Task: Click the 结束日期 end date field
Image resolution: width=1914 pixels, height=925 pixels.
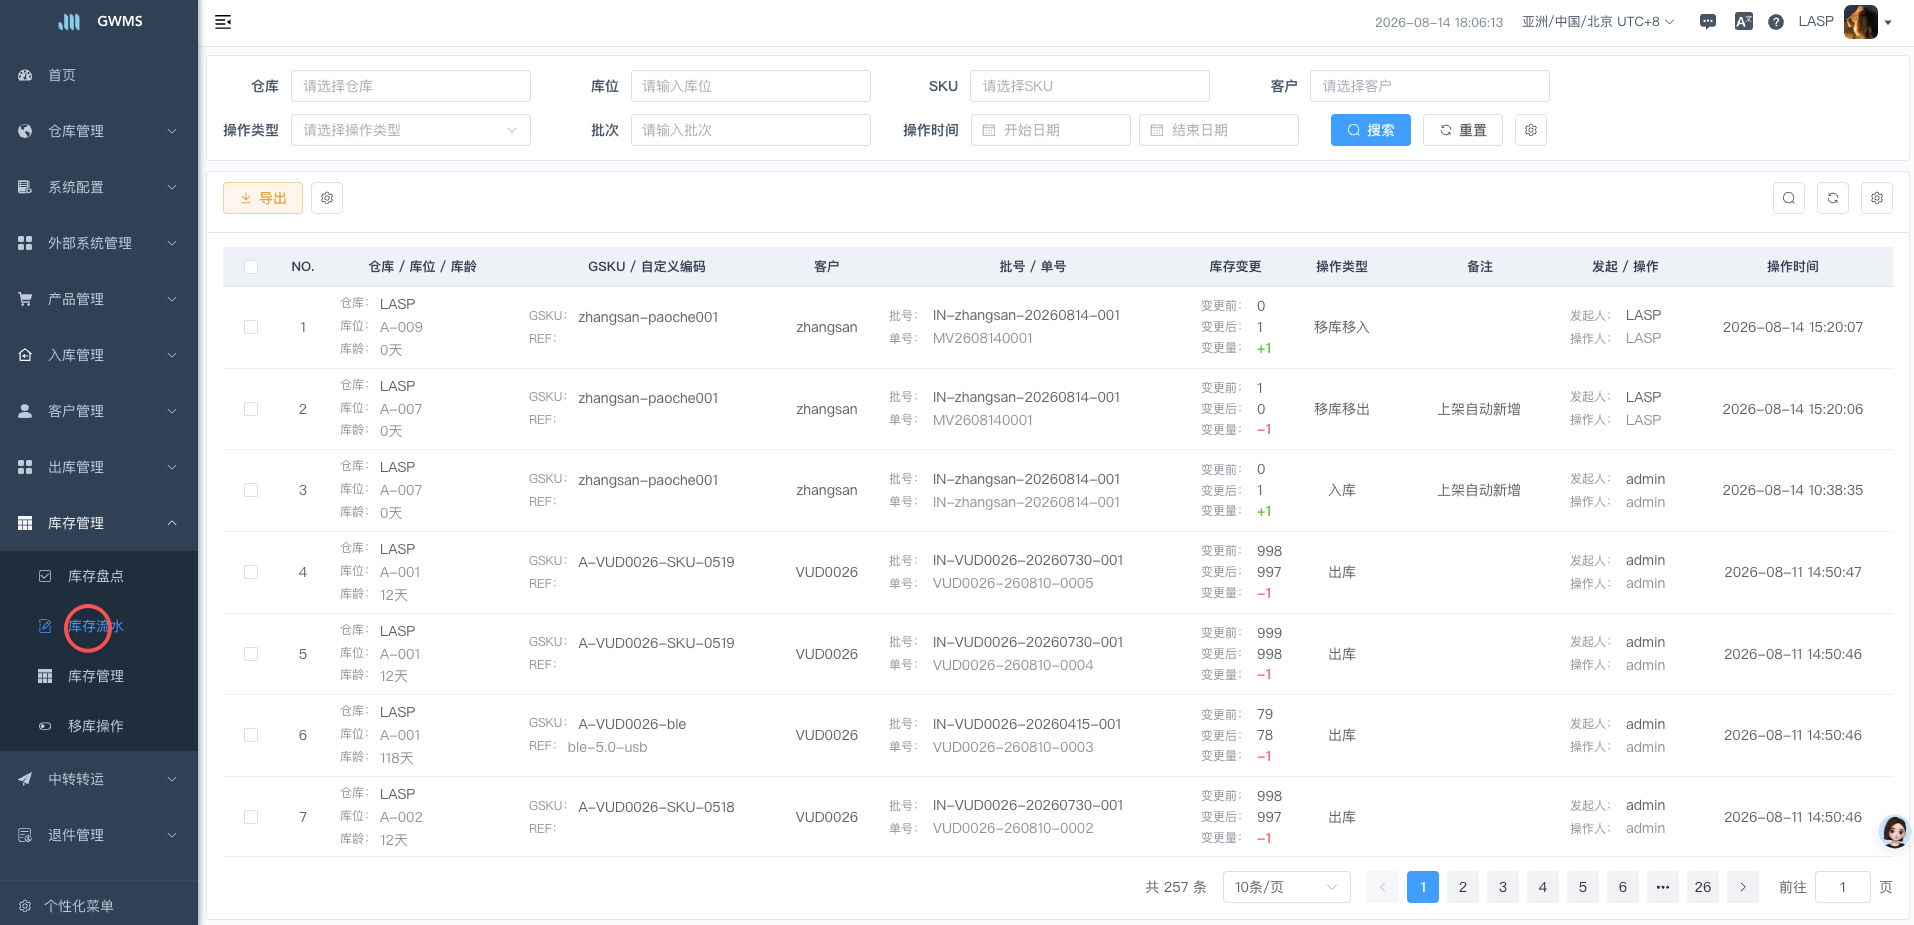Action: click(1219, 130)
